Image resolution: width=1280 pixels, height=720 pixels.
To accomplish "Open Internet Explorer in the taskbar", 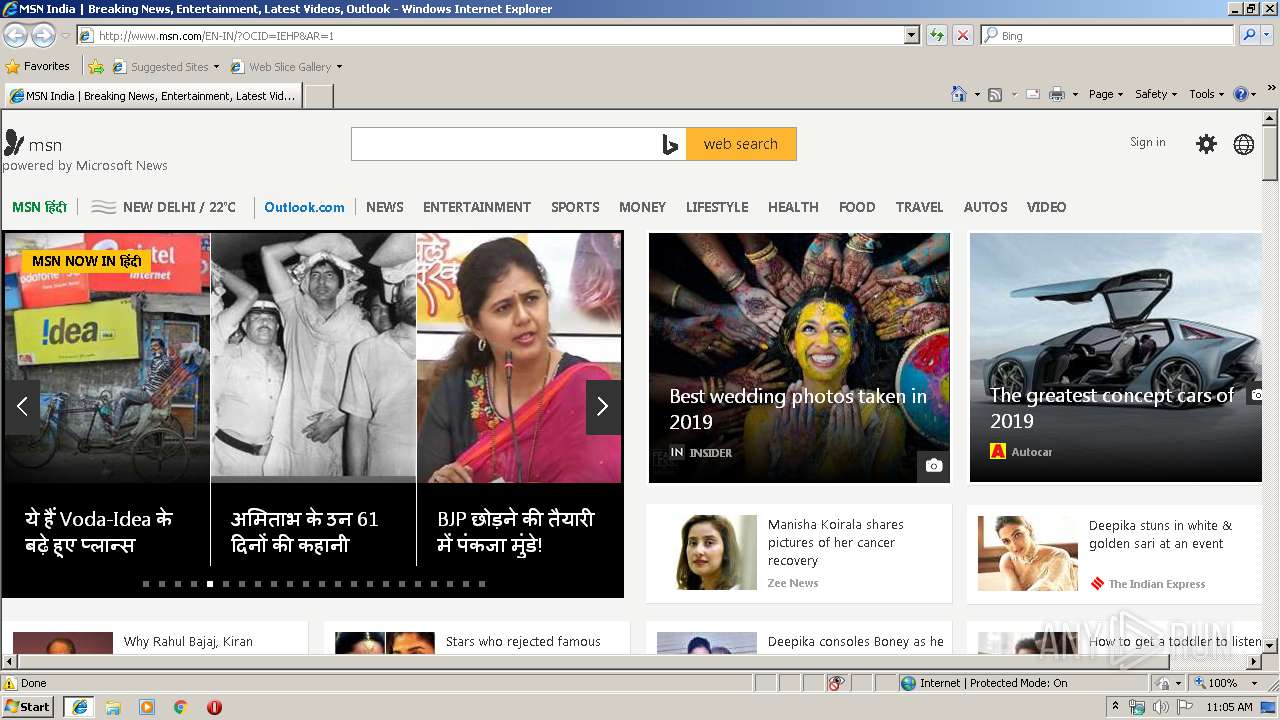I will pyautogui.click(x=80, y=707).
